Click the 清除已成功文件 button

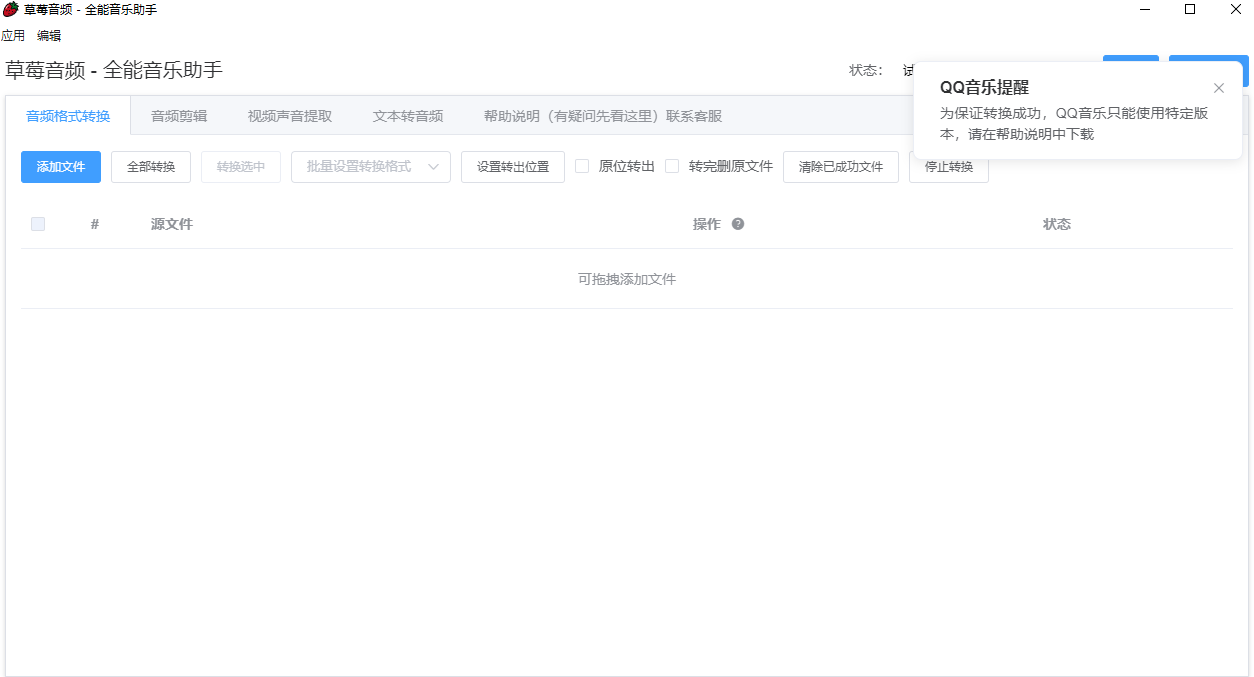(841, 167)
